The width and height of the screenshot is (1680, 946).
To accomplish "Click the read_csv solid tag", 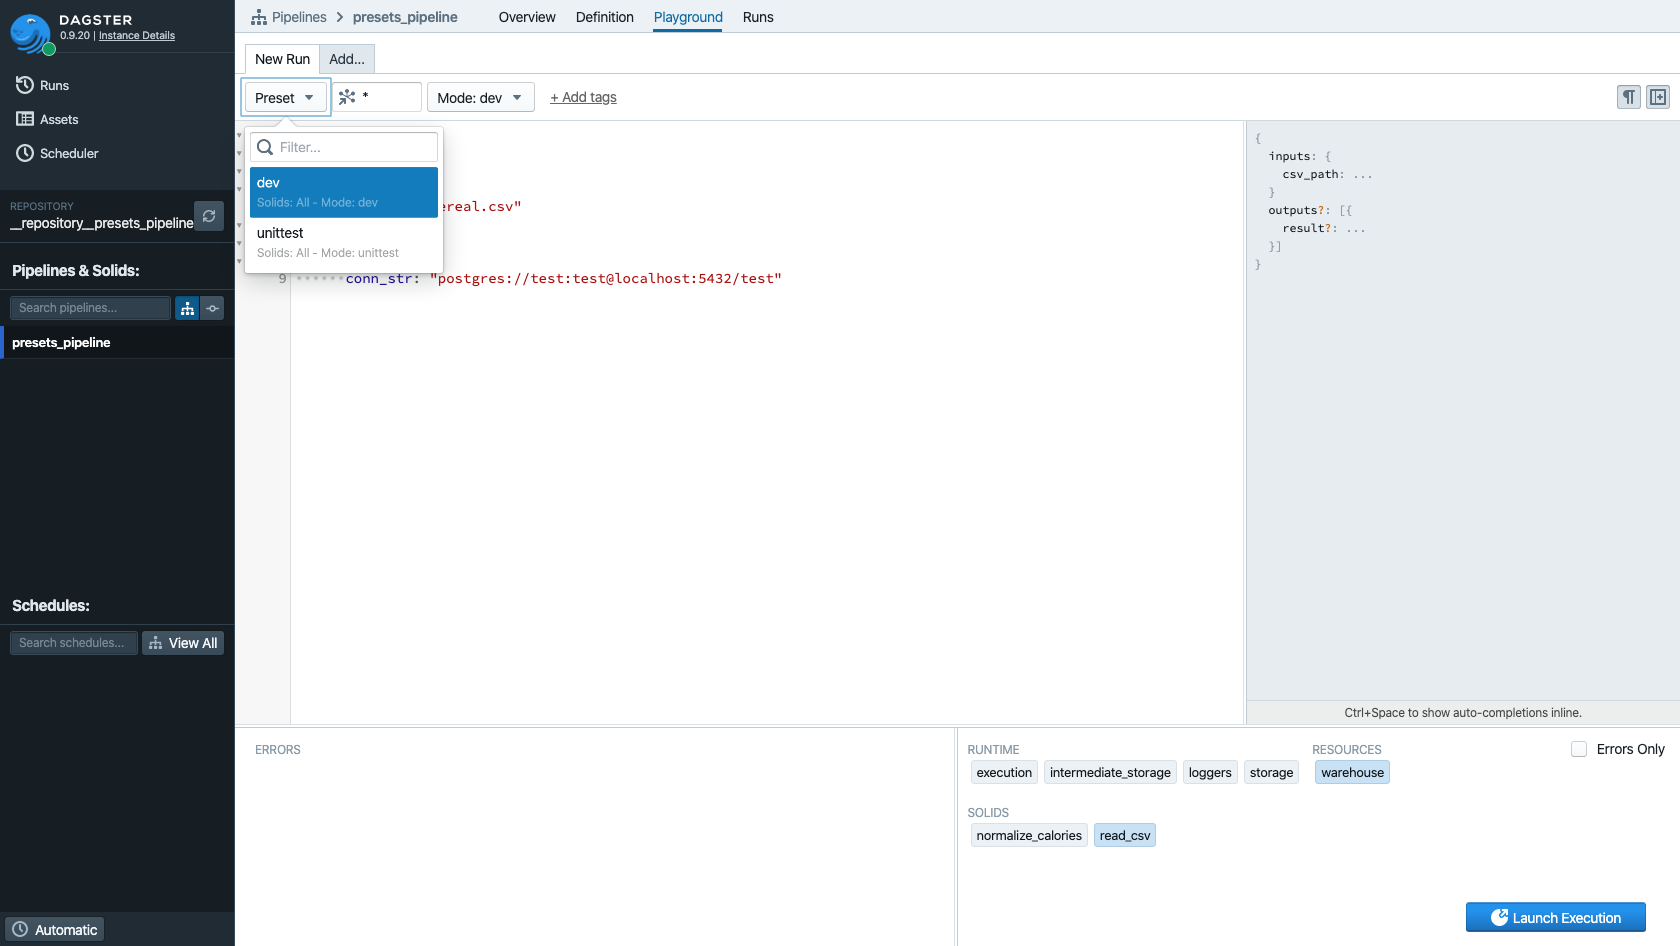I will point(1125,835).
